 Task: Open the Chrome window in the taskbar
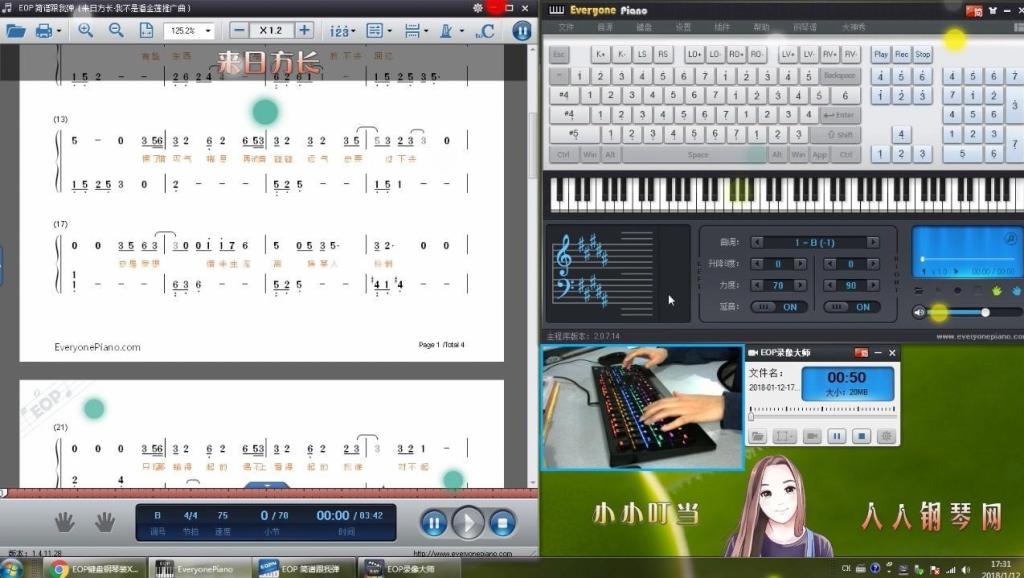(95, 568)
